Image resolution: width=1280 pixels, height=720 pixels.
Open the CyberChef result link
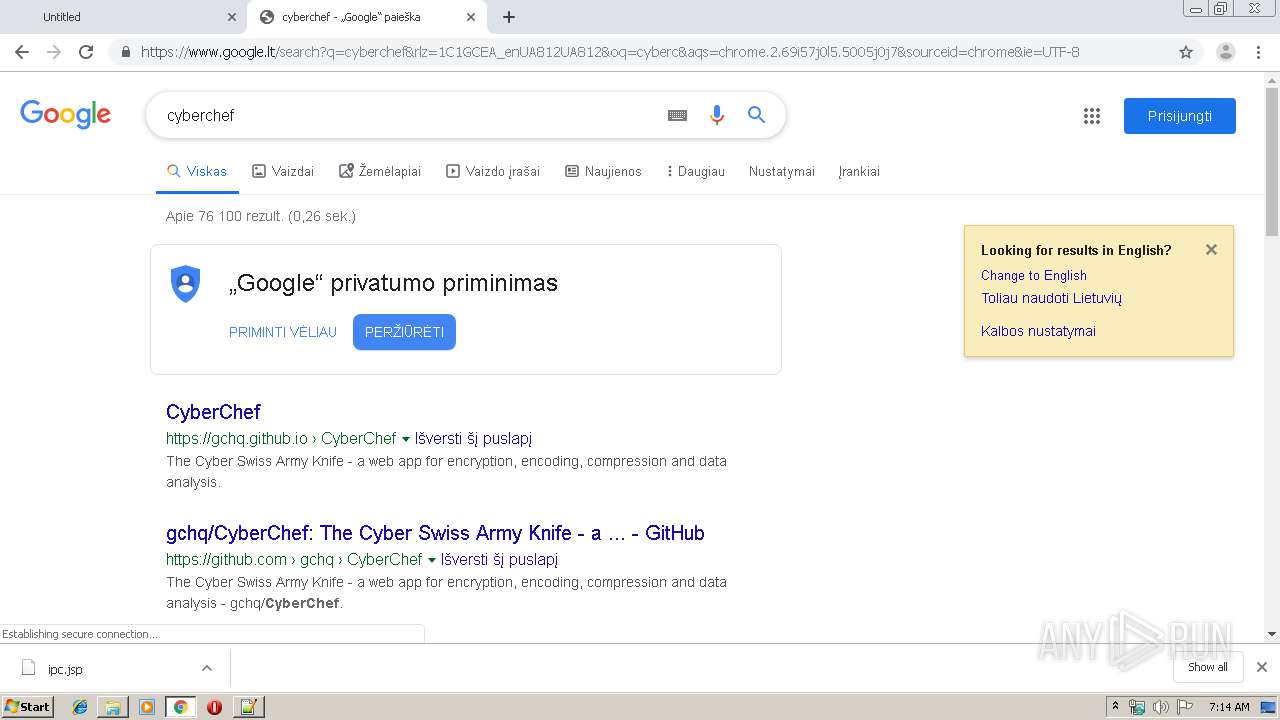(213, 412)
